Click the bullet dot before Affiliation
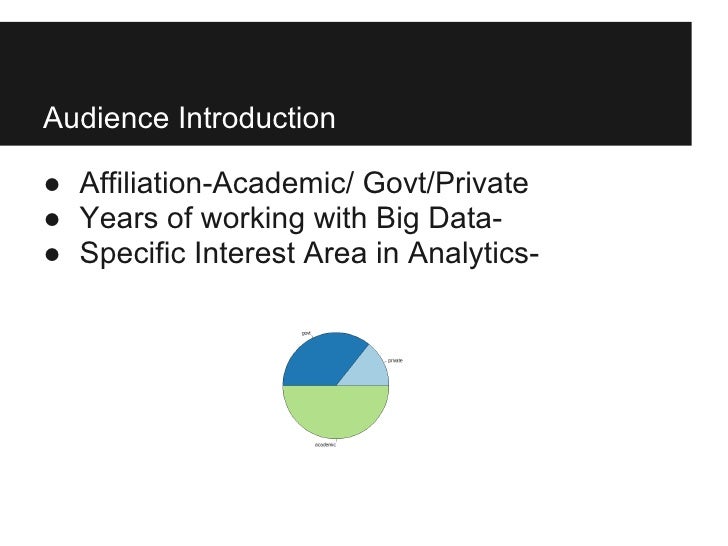 pyautogui.click(x=52, y=185)
